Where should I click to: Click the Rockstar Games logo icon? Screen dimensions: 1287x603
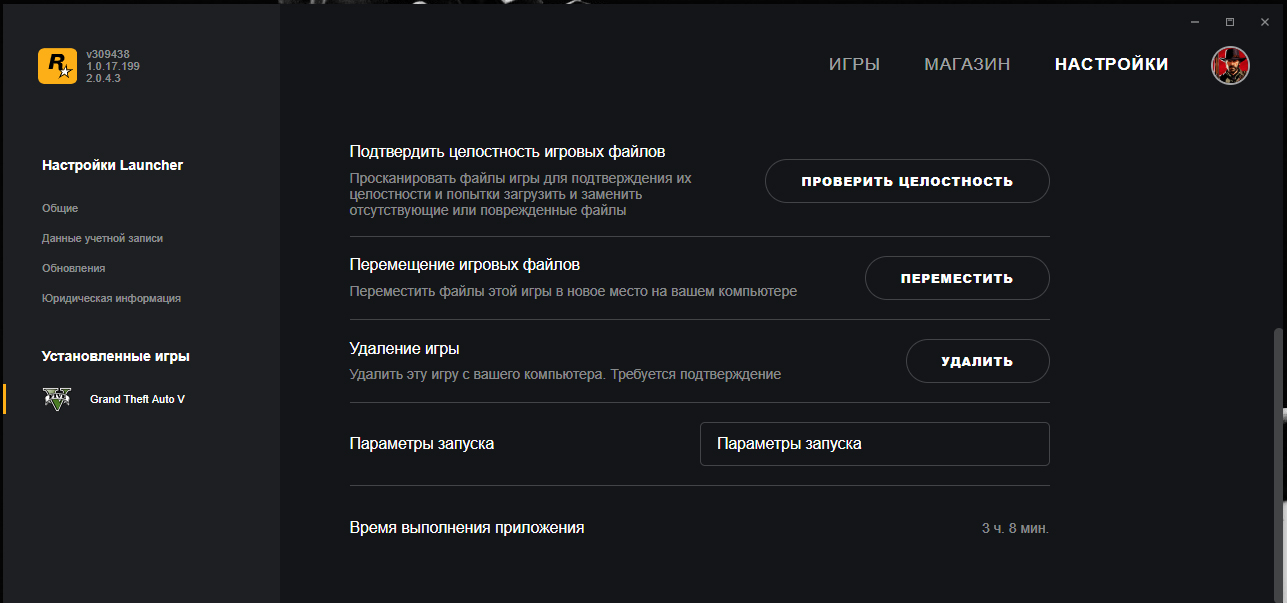pos(57,66)
